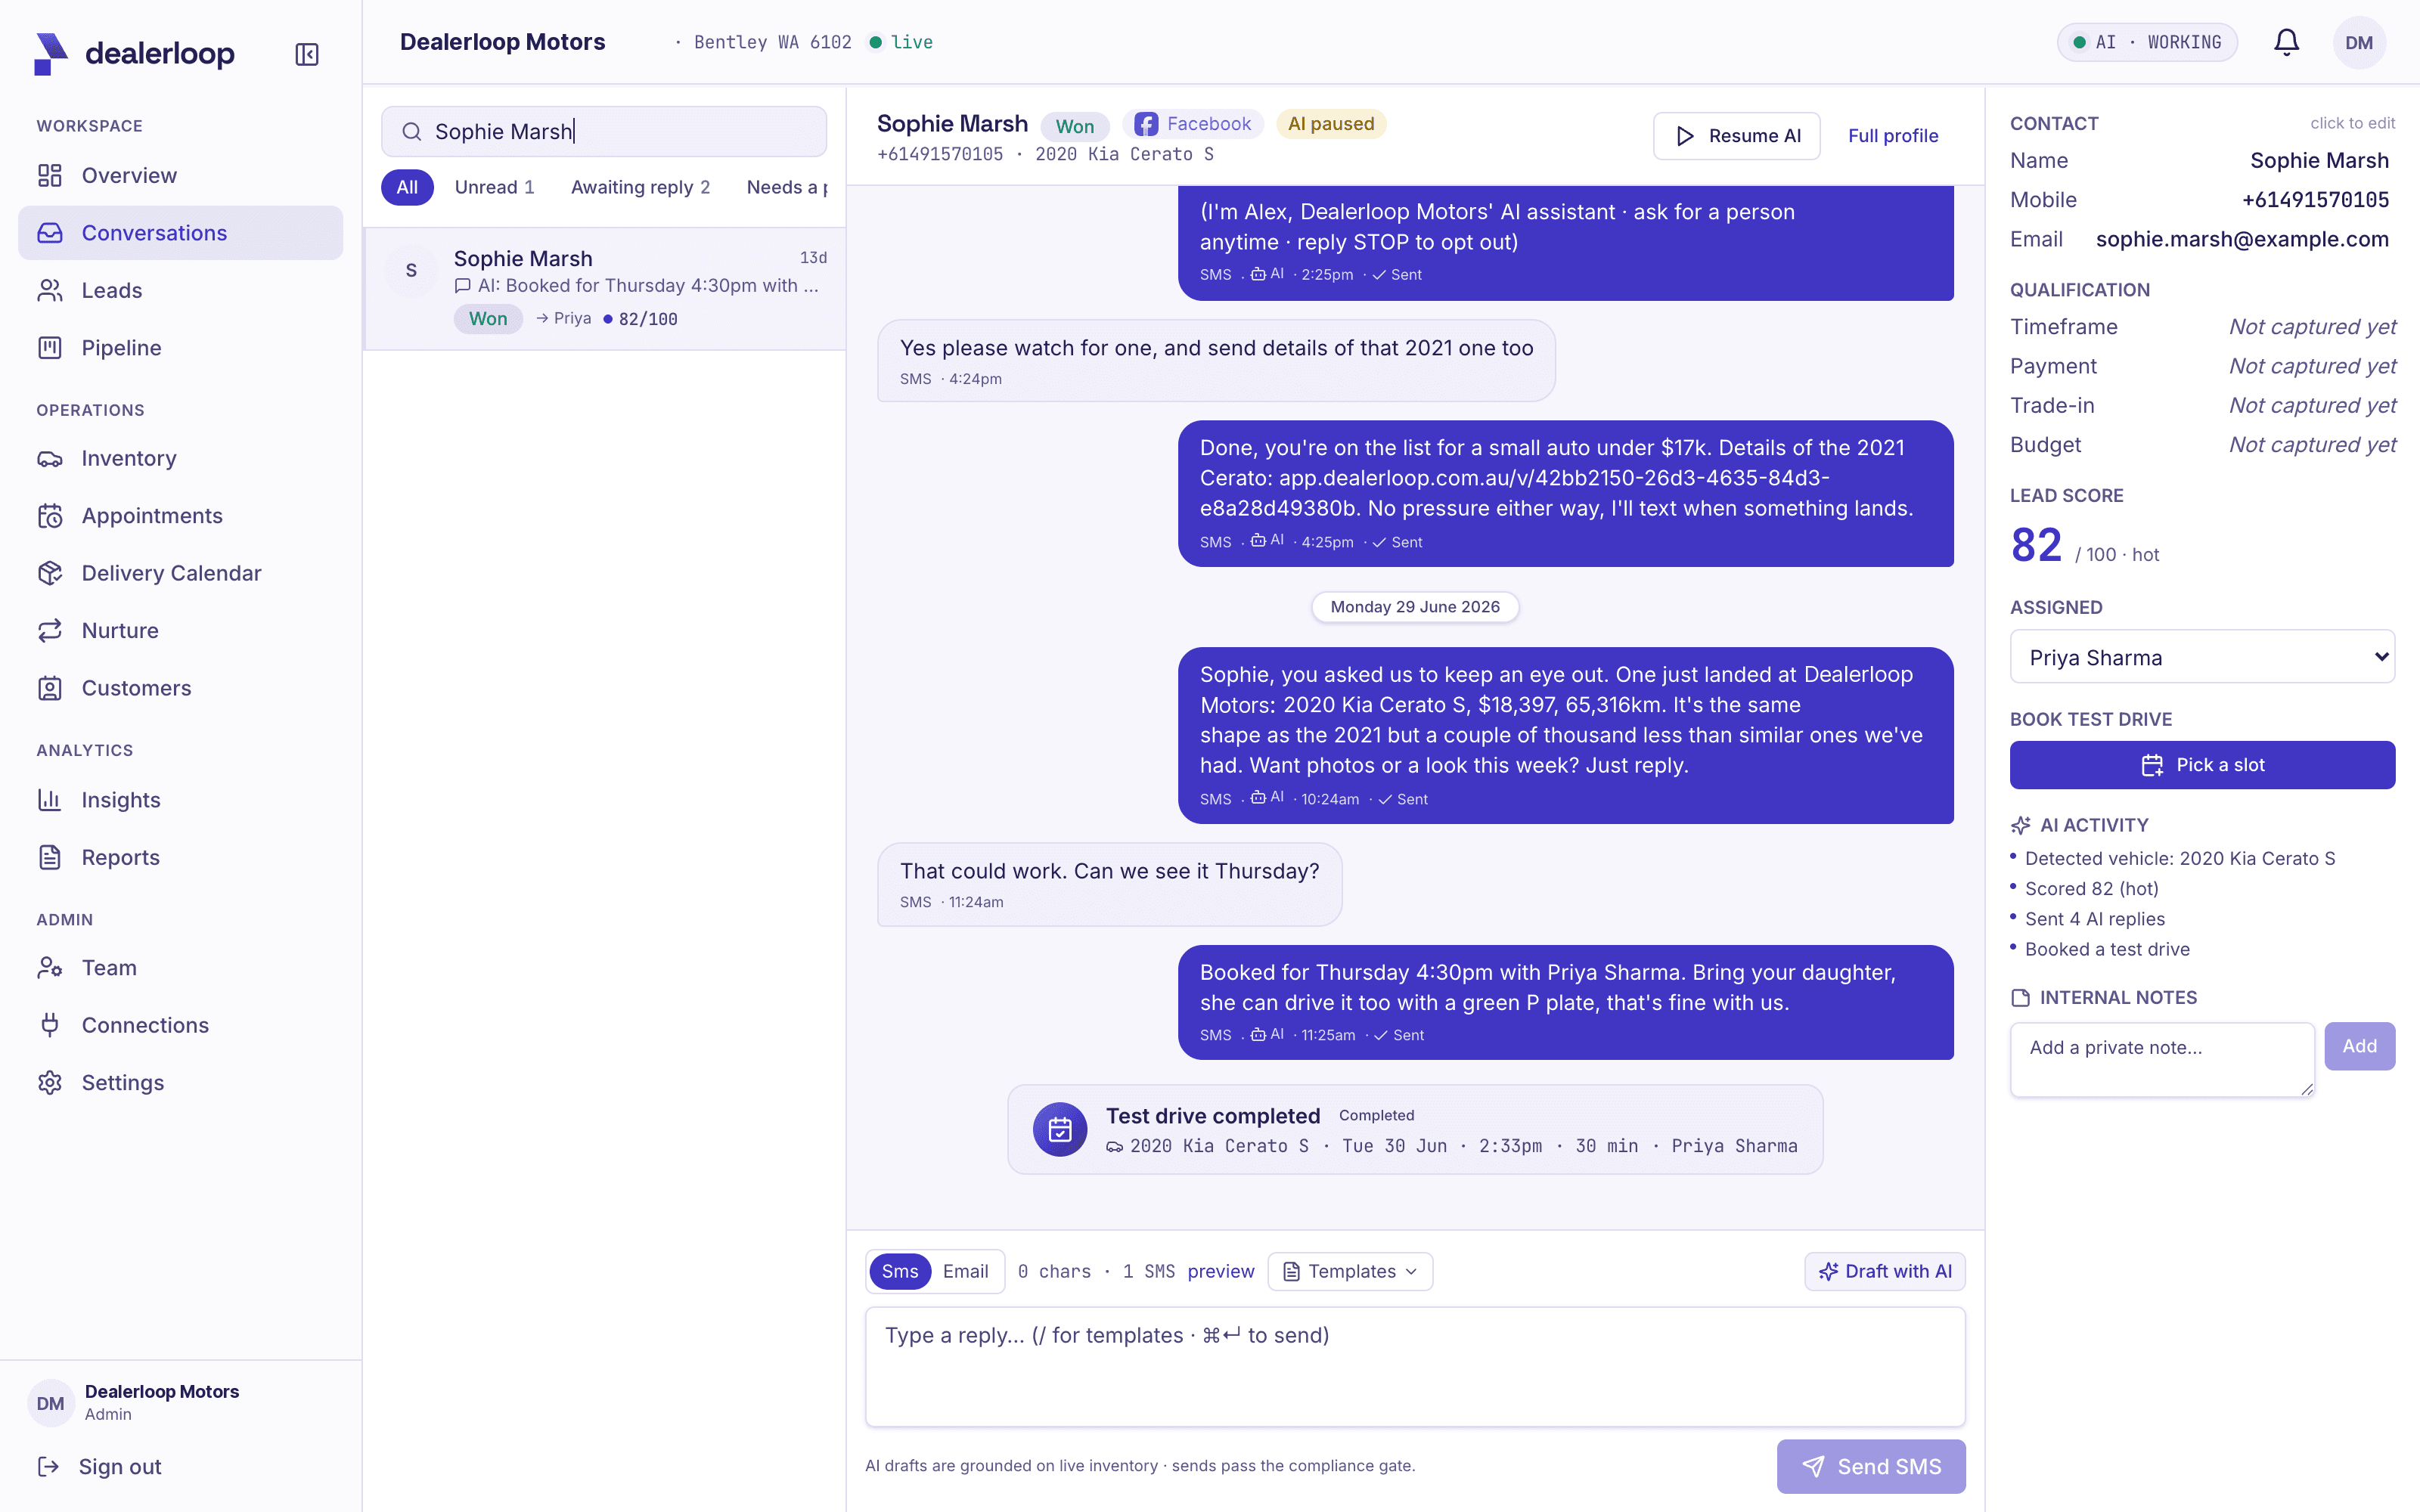Click the Leads people icon

click(x=50, y=291)
